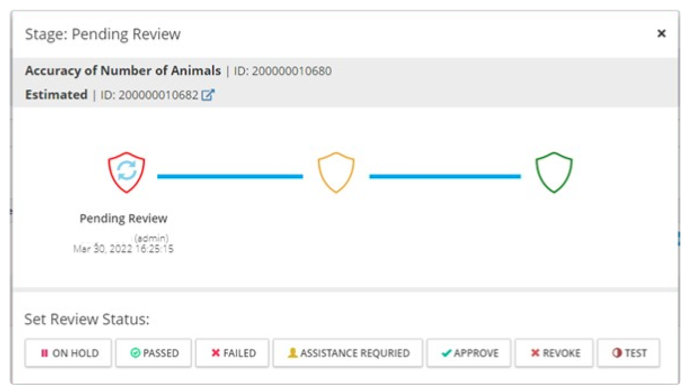Select the green final stage shield

pos(554,172)
